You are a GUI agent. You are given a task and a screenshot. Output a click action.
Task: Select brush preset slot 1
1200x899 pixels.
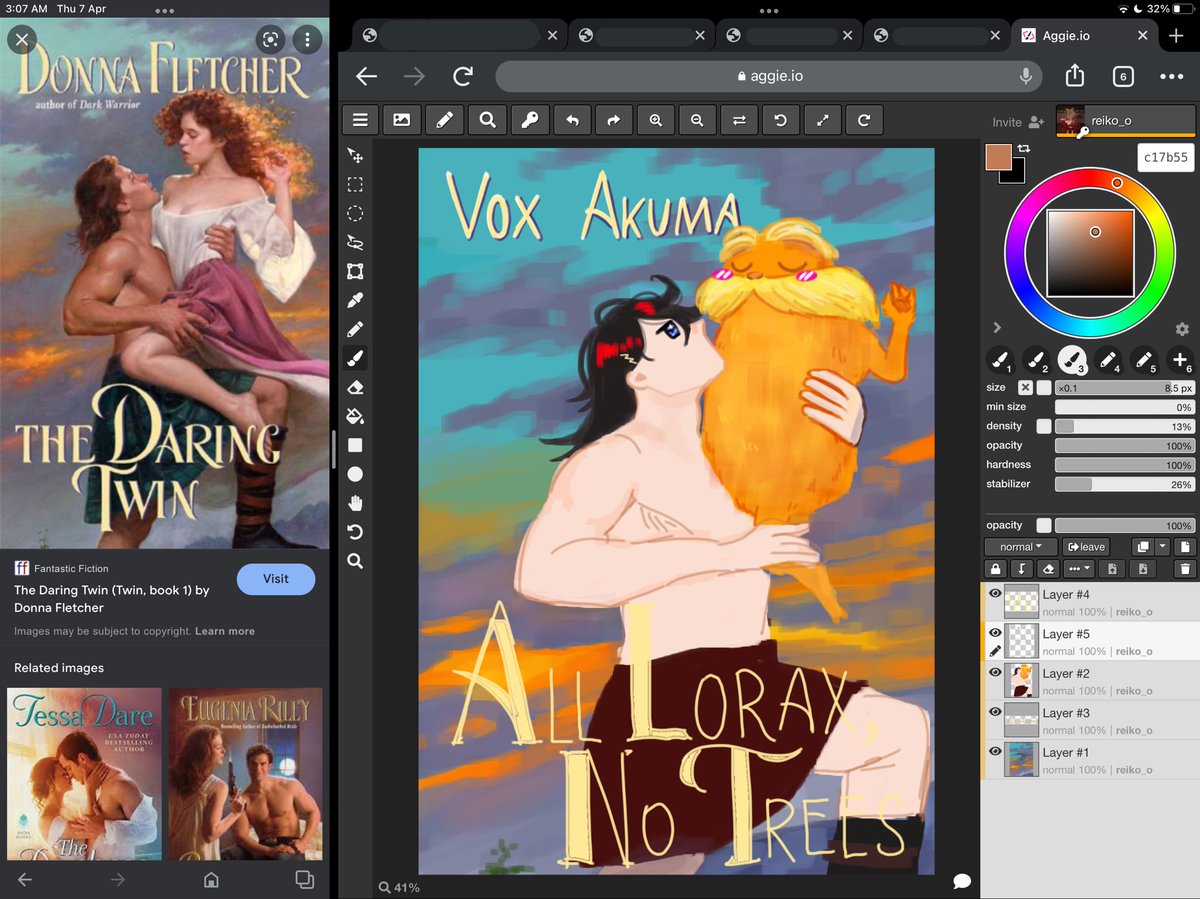point(999,360)
